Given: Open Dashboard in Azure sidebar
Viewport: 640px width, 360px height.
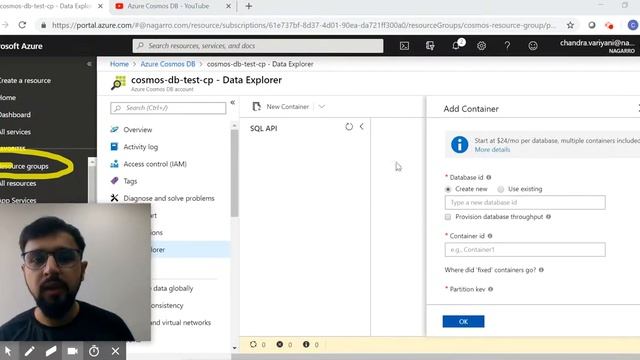Looking at the screenshot, I should tap(16, 115).
